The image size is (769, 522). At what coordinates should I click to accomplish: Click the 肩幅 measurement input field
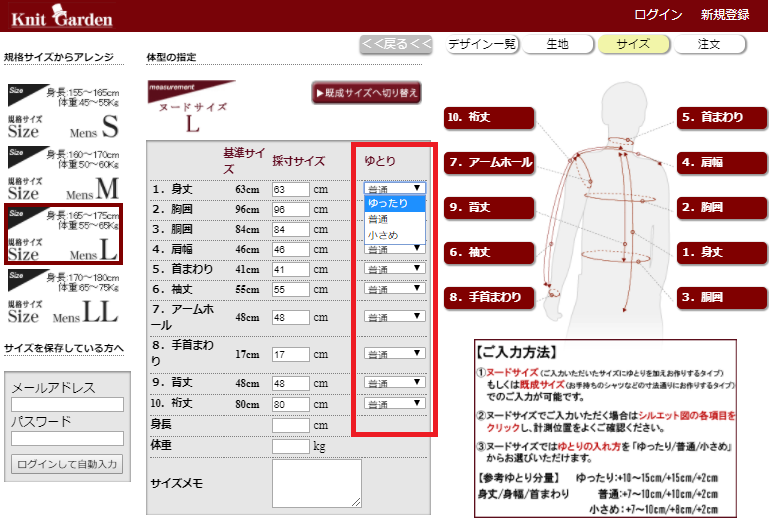pos(291,250)
